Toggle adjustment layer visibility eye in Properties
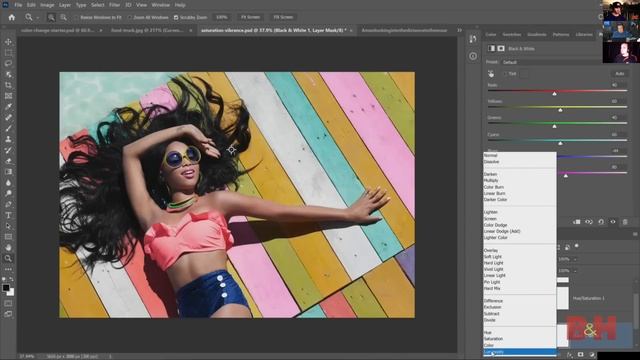640x360 pixels. (613, 222)
